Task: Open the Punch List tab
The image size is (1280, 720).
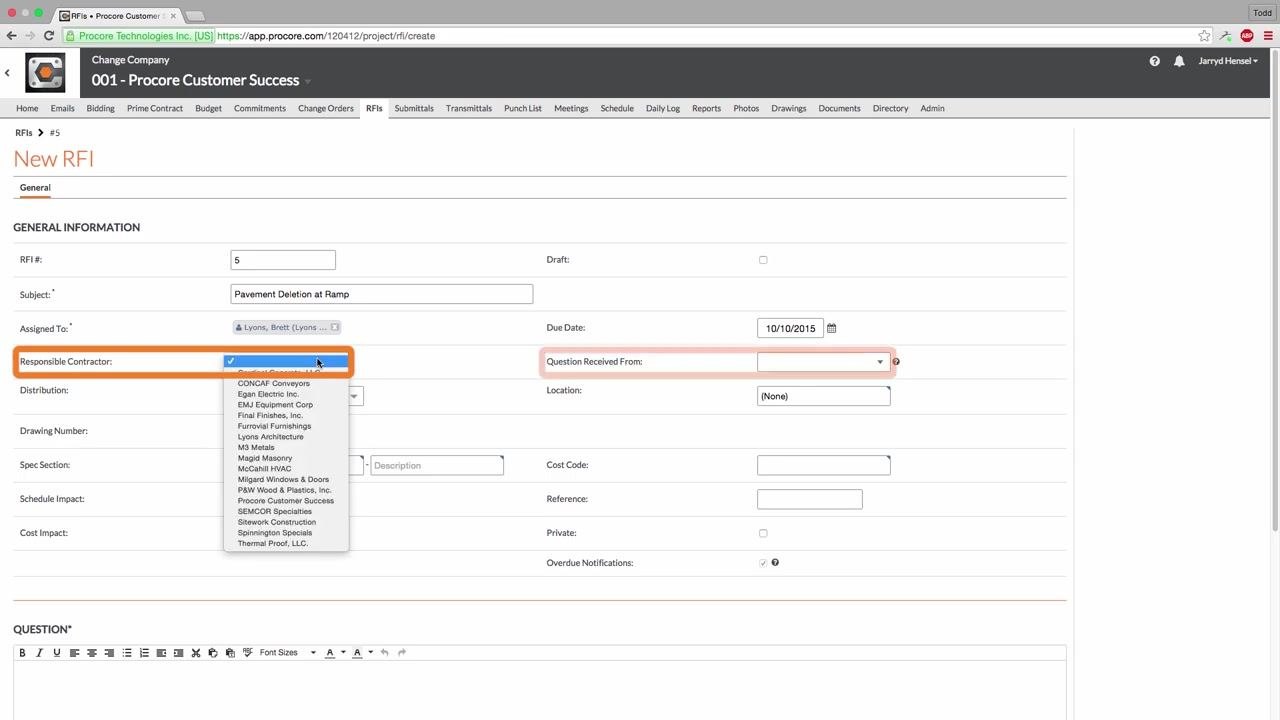Action: pos(523,108)
